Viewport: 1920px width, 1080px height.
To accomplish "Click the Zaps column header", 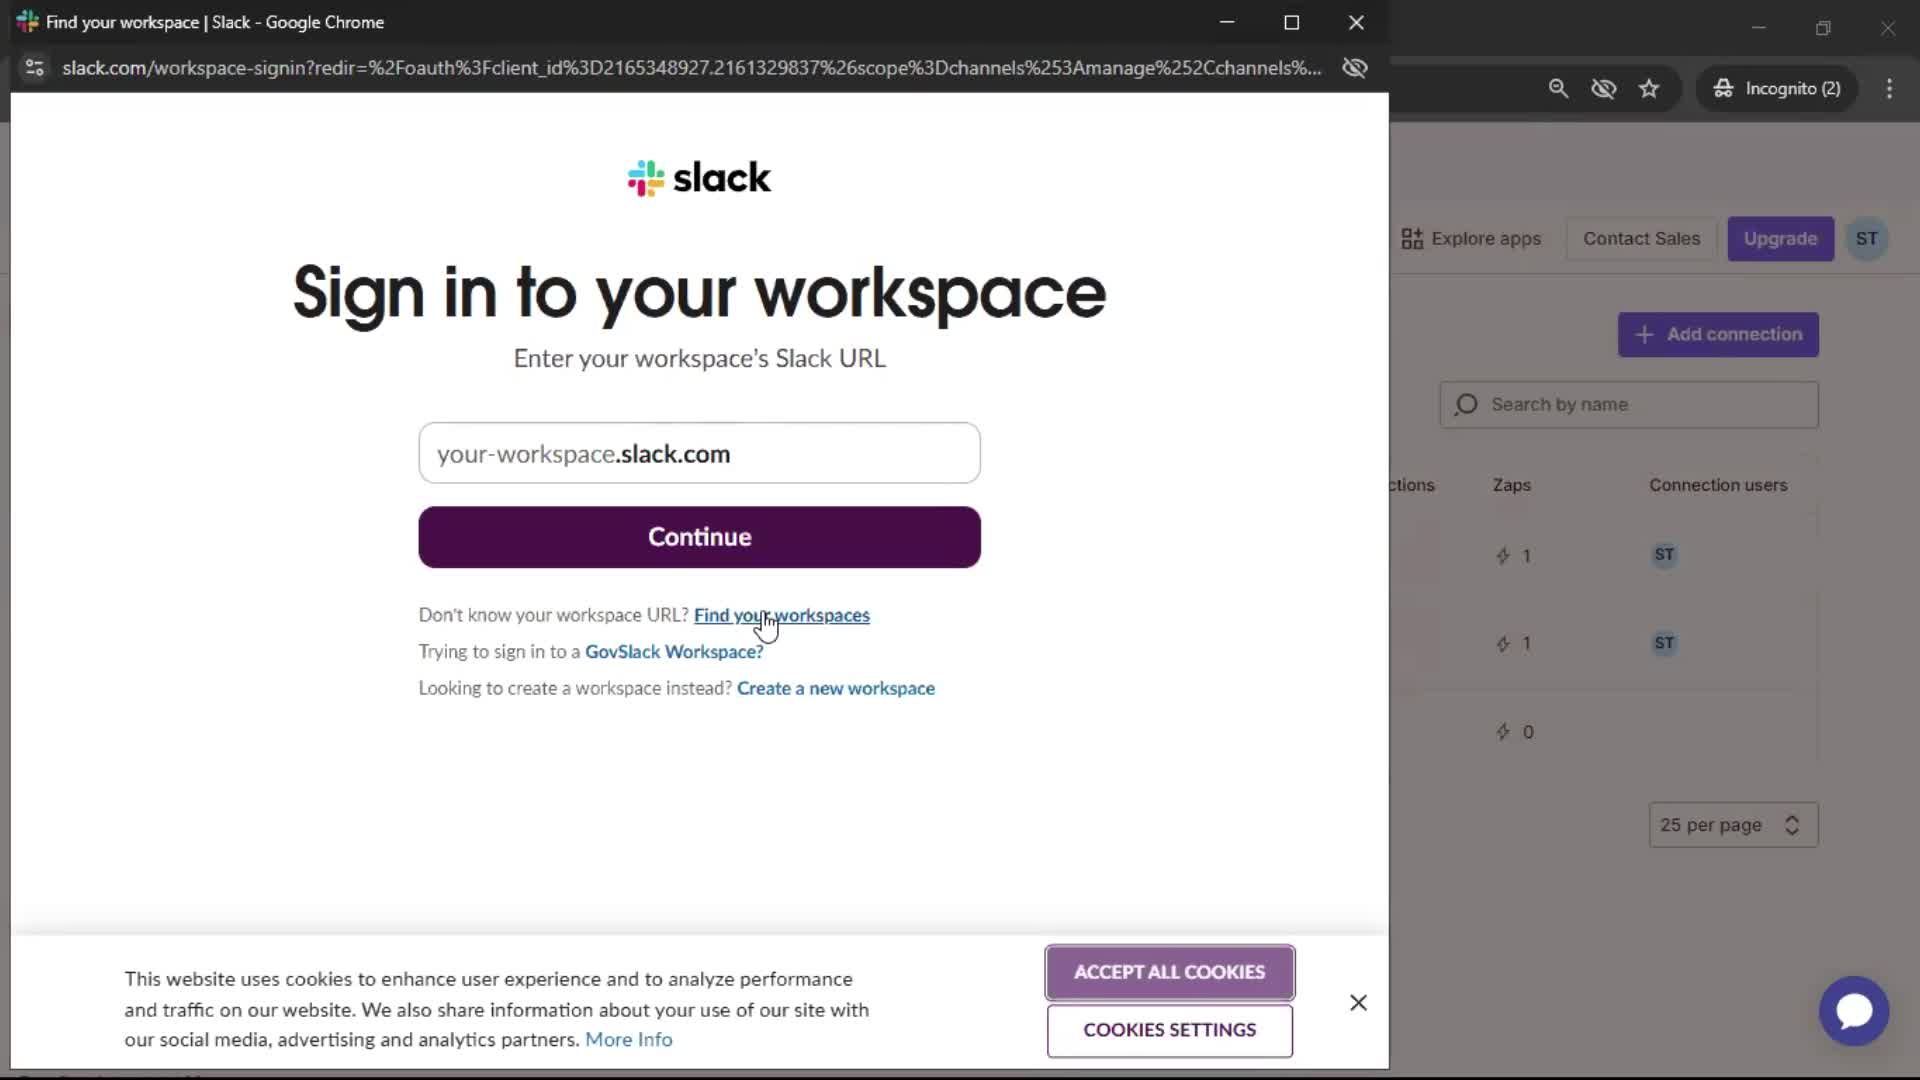I will coord(1511,485).
